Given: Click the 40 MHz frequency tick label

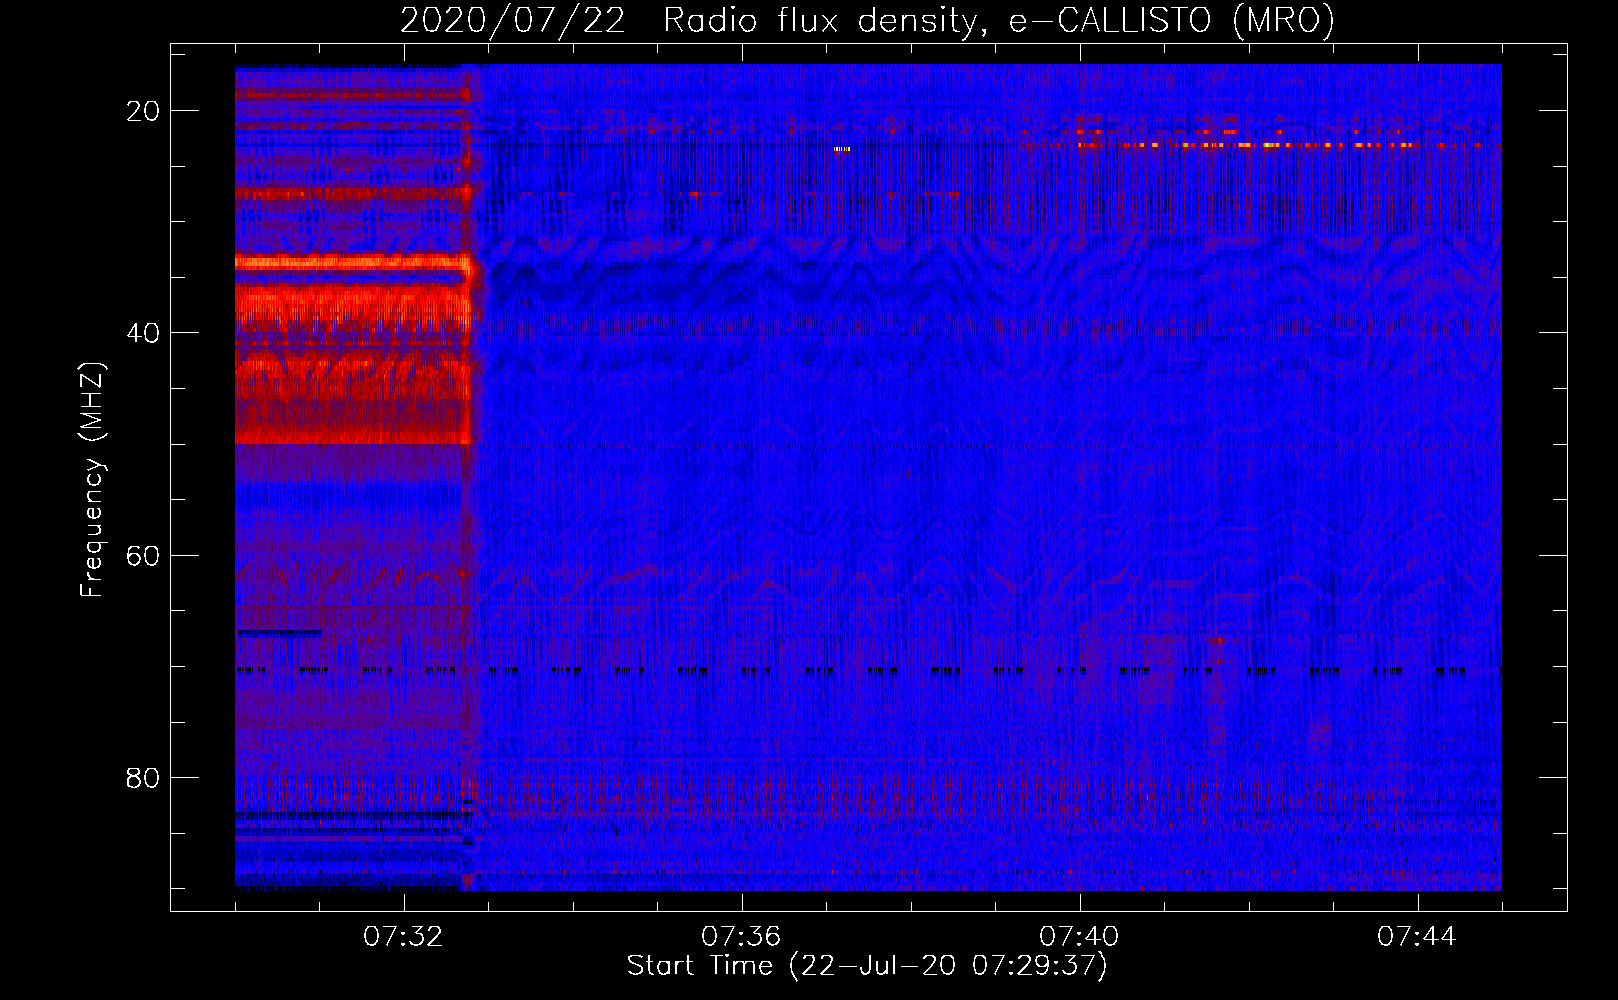Looking at the screenshot, I should click(143, 333).
